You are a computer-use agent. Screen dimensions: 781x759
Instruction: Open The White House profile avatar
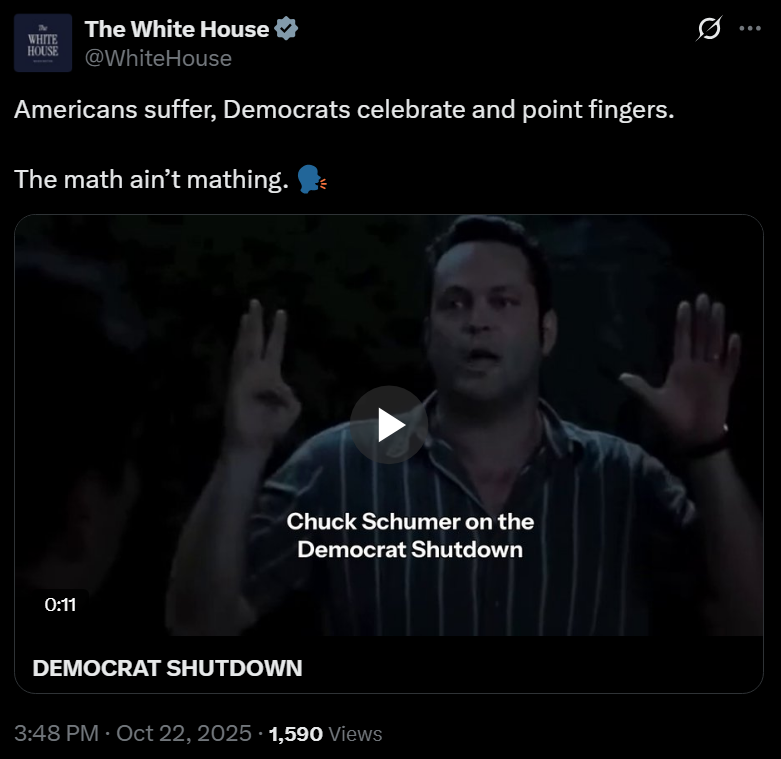tap(43, 43)
